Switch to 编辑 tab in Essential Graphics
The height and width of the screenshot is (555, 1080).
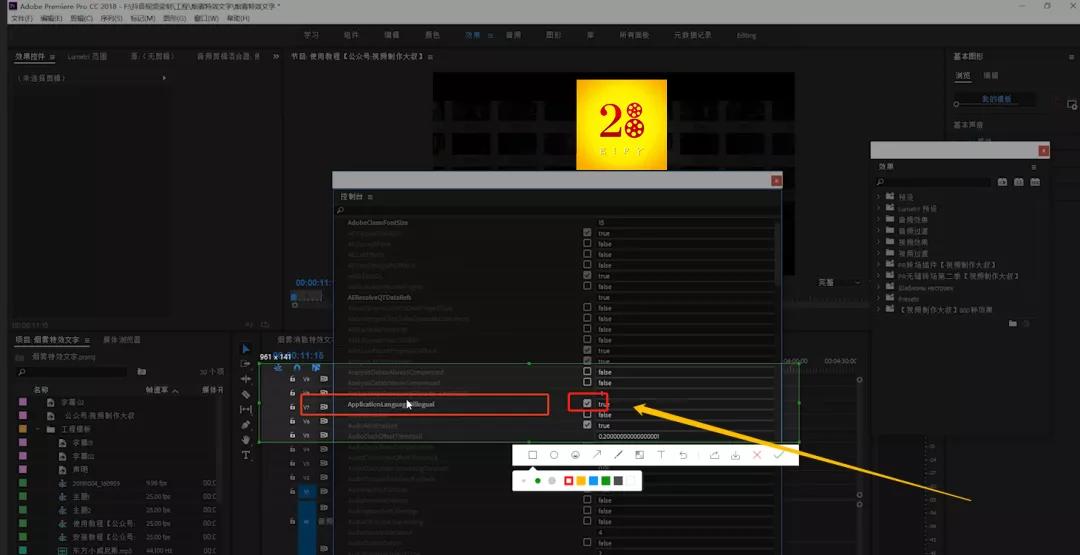coord(990,75)
